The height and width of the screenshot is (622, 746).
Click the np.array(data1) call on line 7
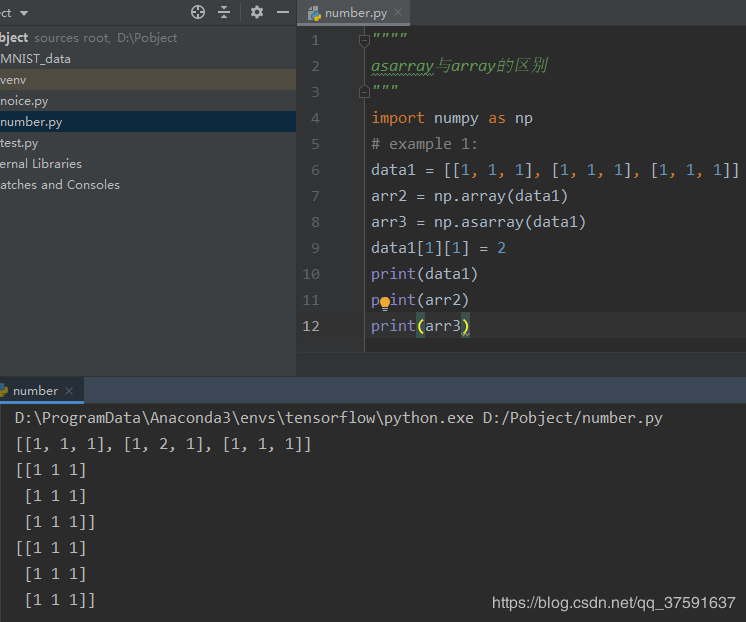coord(501,196)
